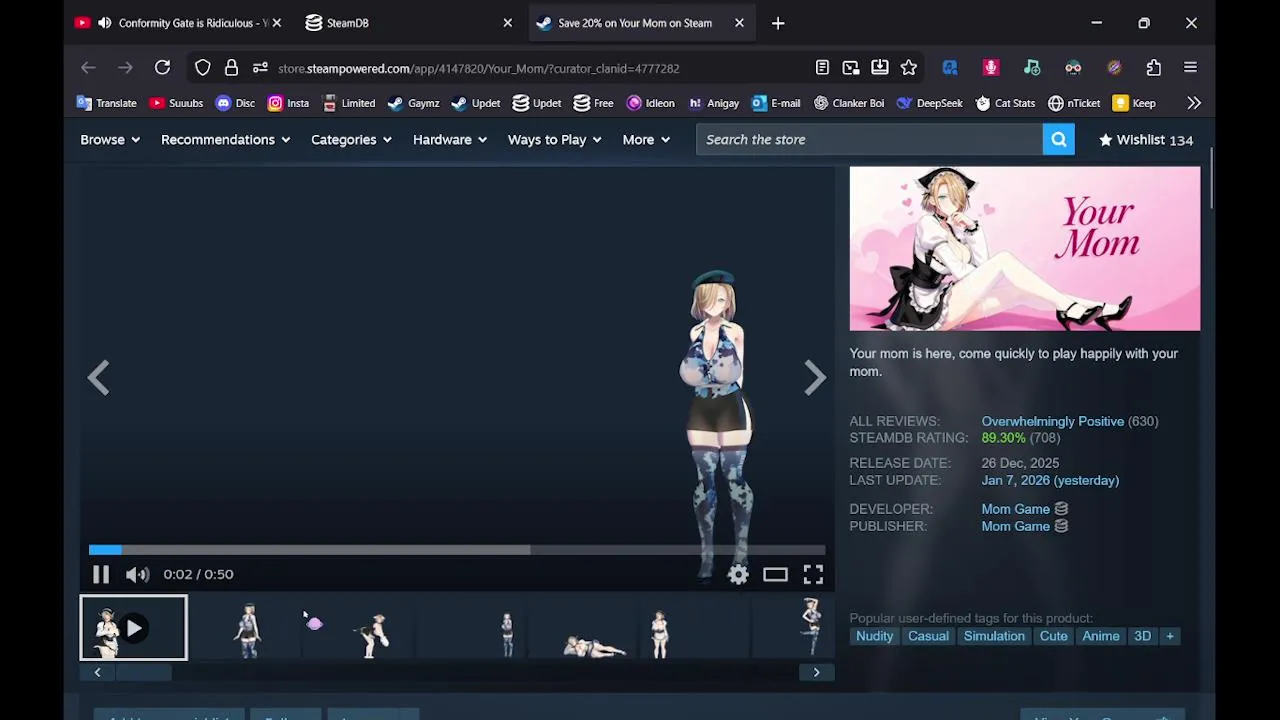
Task: Open the Insta bookmark
Action: point(288,103)
